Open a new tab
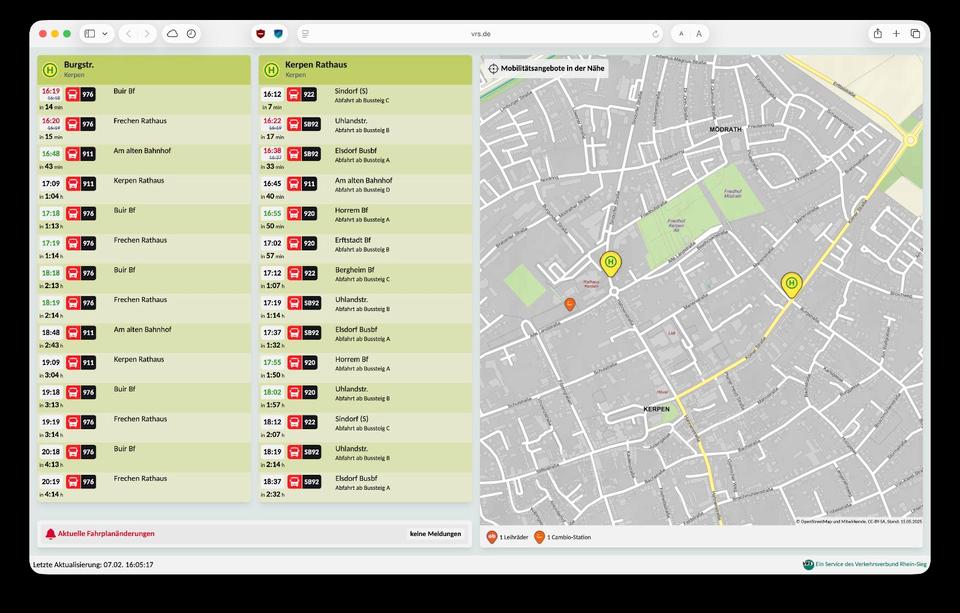 click(x=896, y=34)
